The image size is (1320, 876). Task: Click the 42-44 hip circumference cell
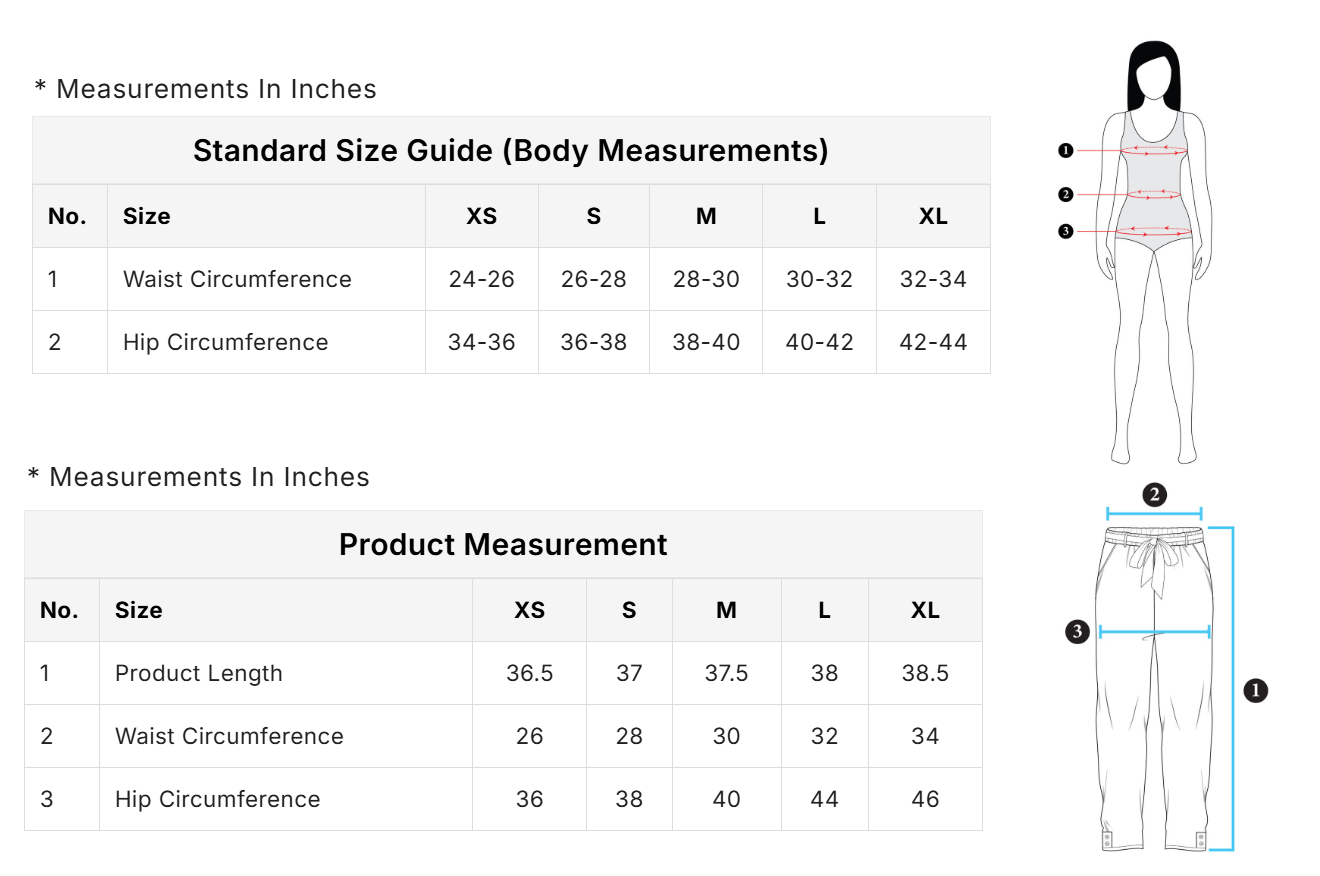coord(933,342)
